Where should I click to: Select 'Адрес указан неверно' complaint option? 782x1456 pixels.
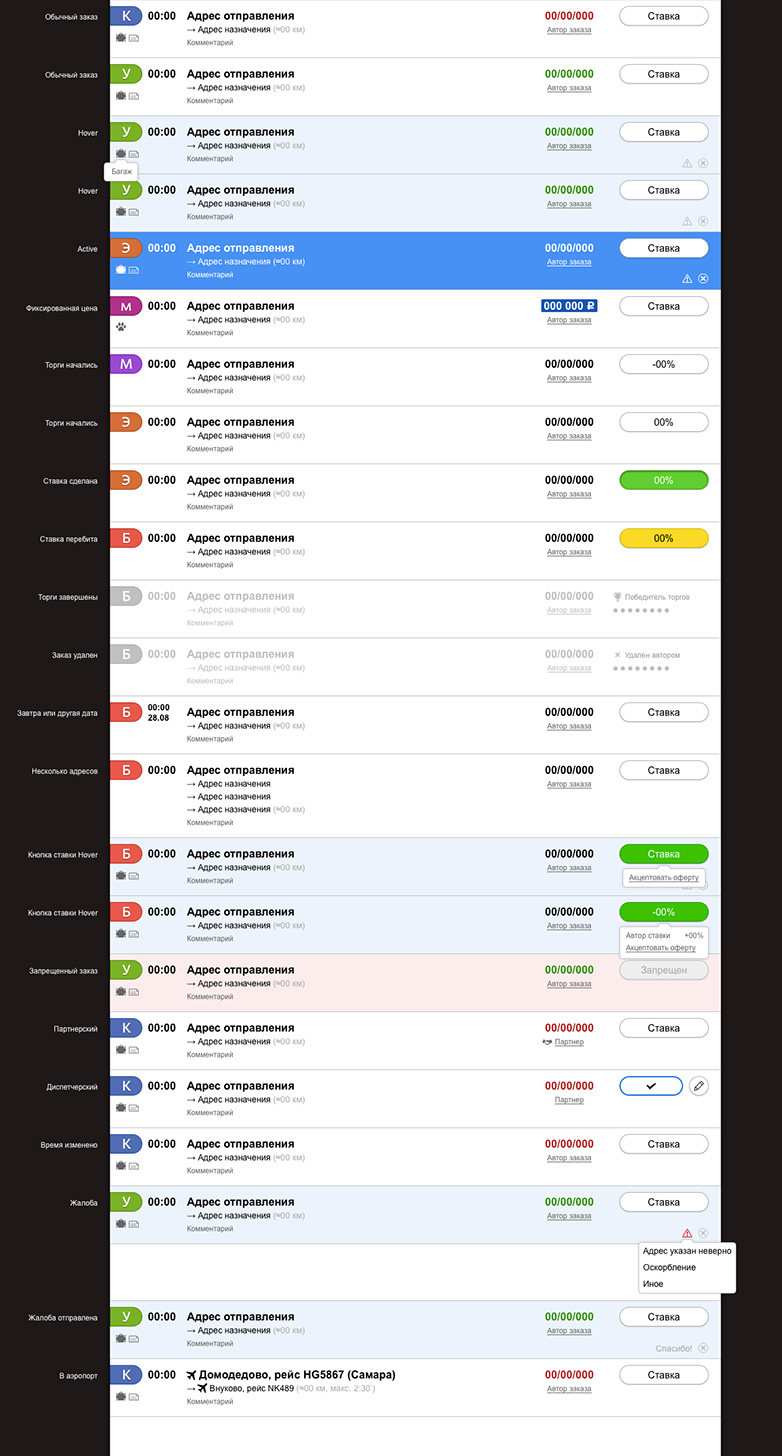click(x=687, y=1251)
